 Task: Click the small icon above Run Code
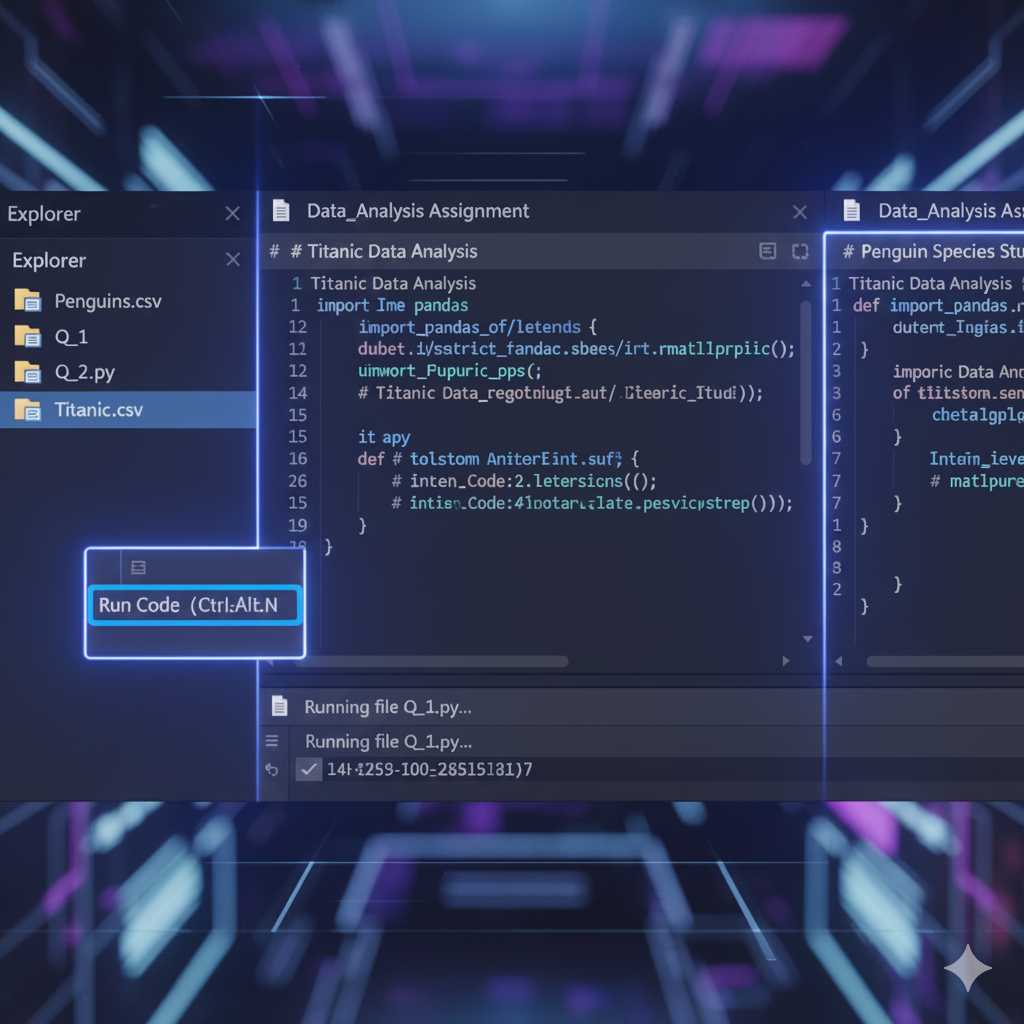pos(138,568)
